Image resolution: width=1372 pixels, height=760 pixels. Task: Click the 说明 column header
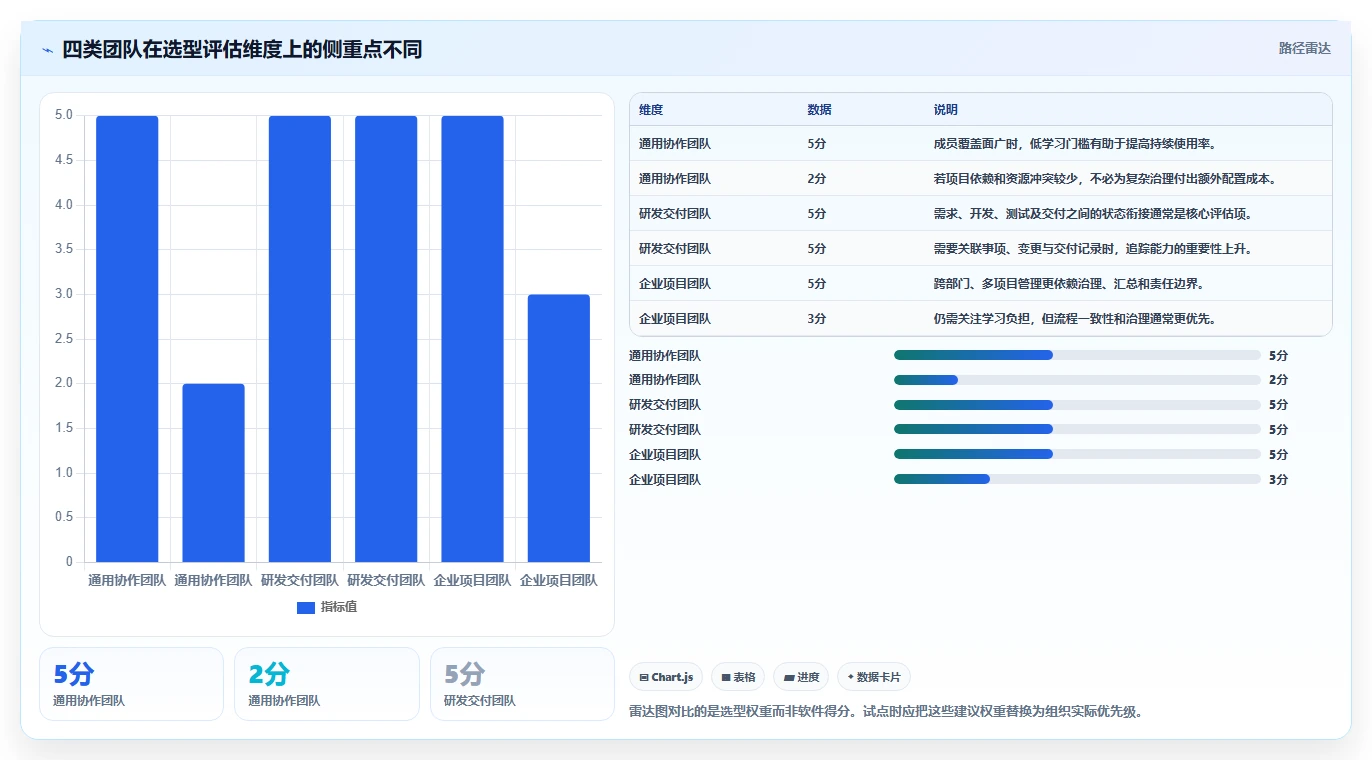(x=946, y=110)
